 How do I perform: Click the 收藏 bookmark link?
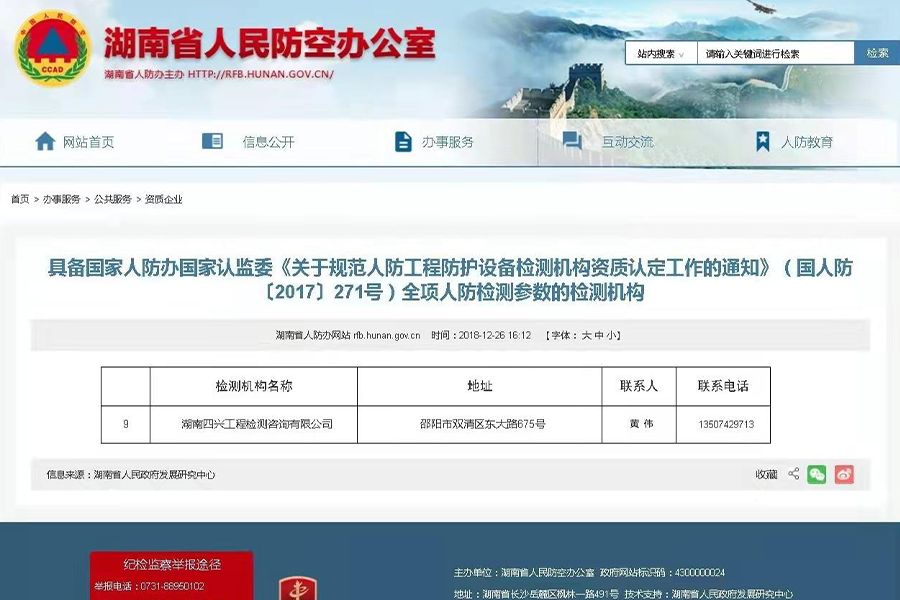pyautogui.click(x=766, y=474)
